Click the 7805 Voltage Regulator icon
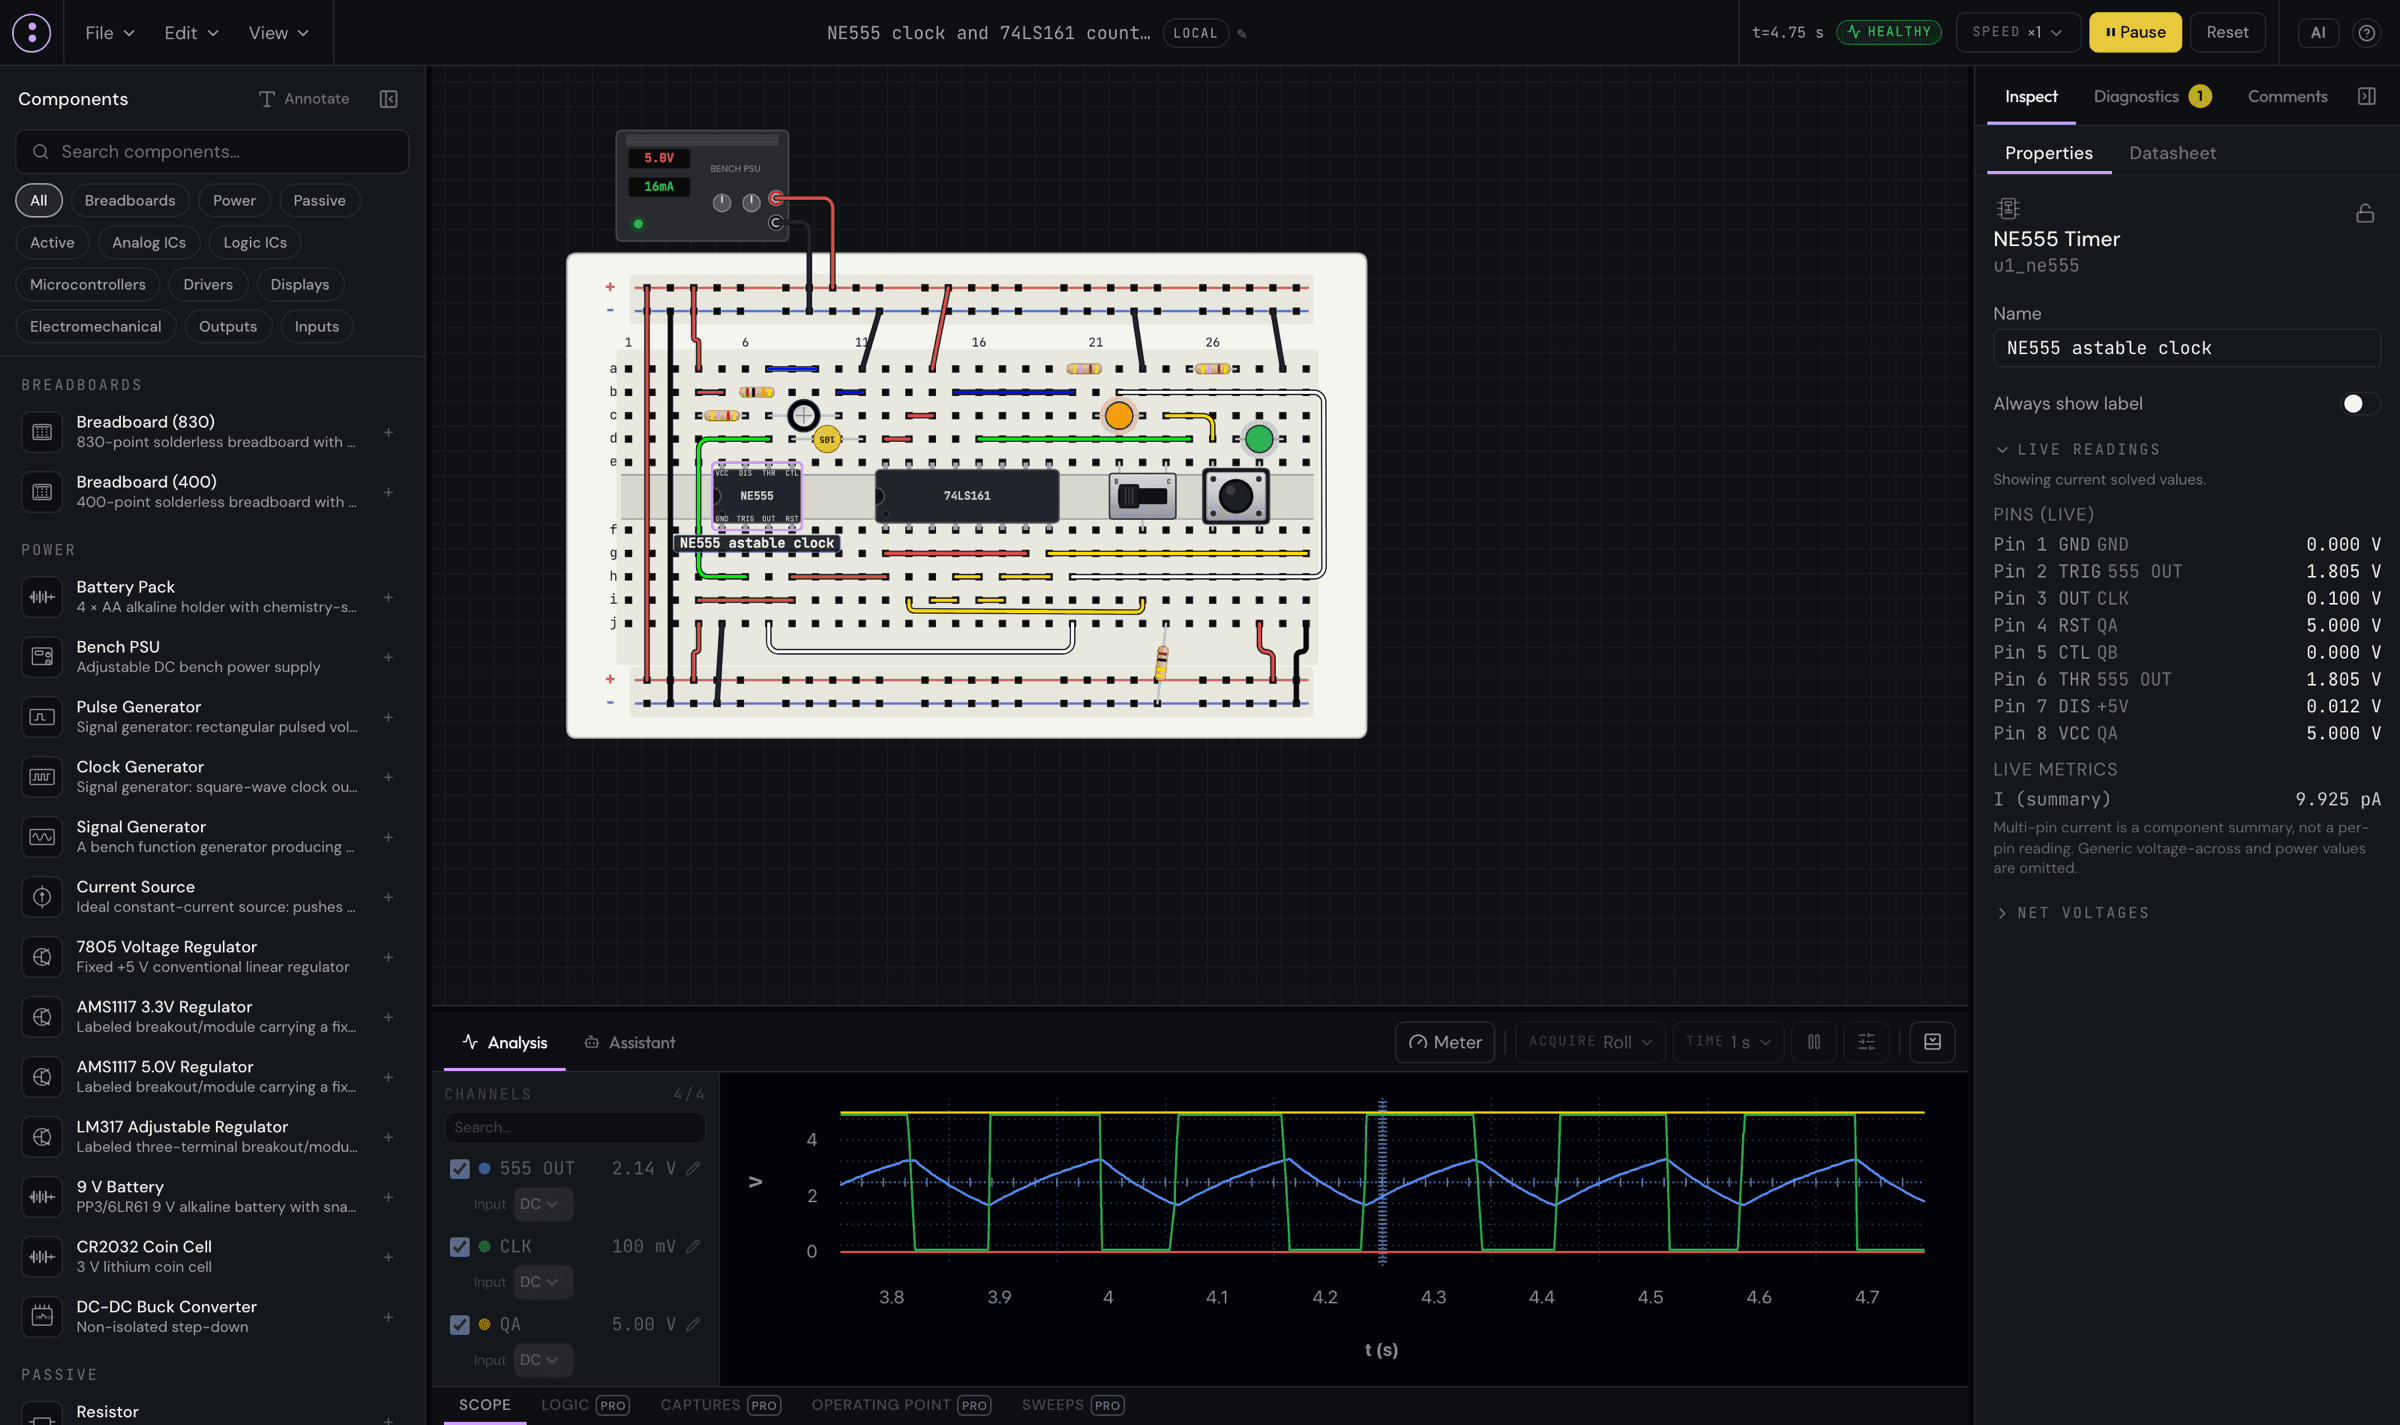Image resolution: width=2400 pixels, height=1425 pixels. [42, 957]
